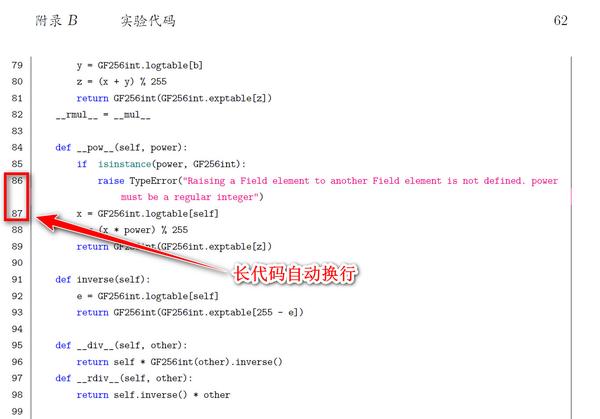Click line number 99 in the gutter
This screenshot has height=419, width=600.
(17, 411)
